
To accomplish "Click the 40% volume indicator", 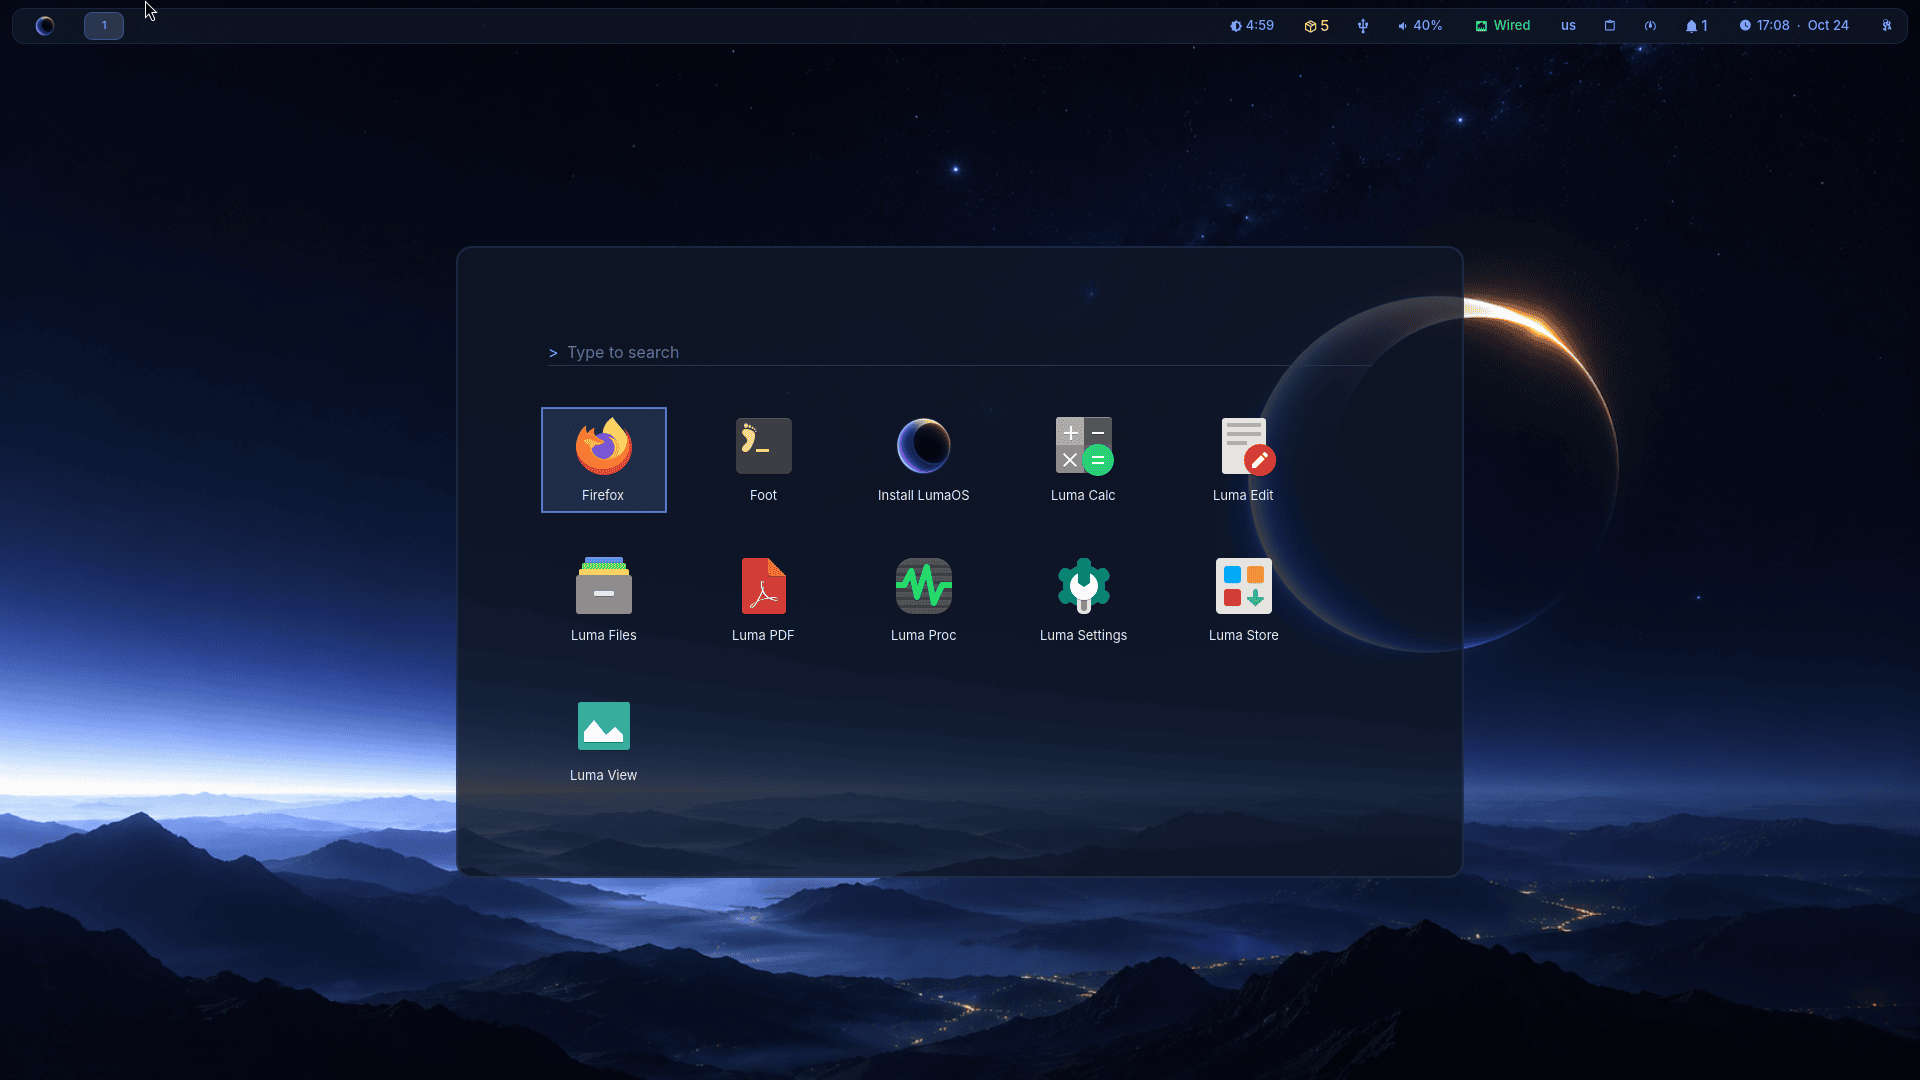I will point(1420,26).
